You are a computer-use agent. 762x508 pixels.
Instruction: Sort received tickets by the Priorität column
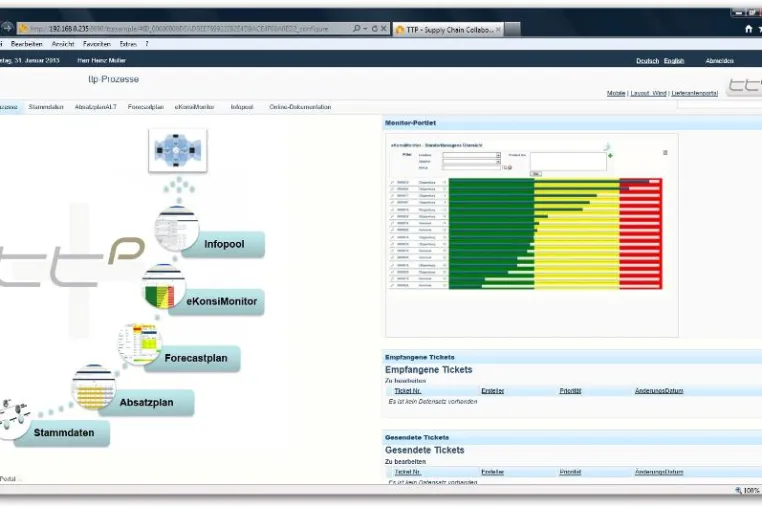click(x=570, y=391)
